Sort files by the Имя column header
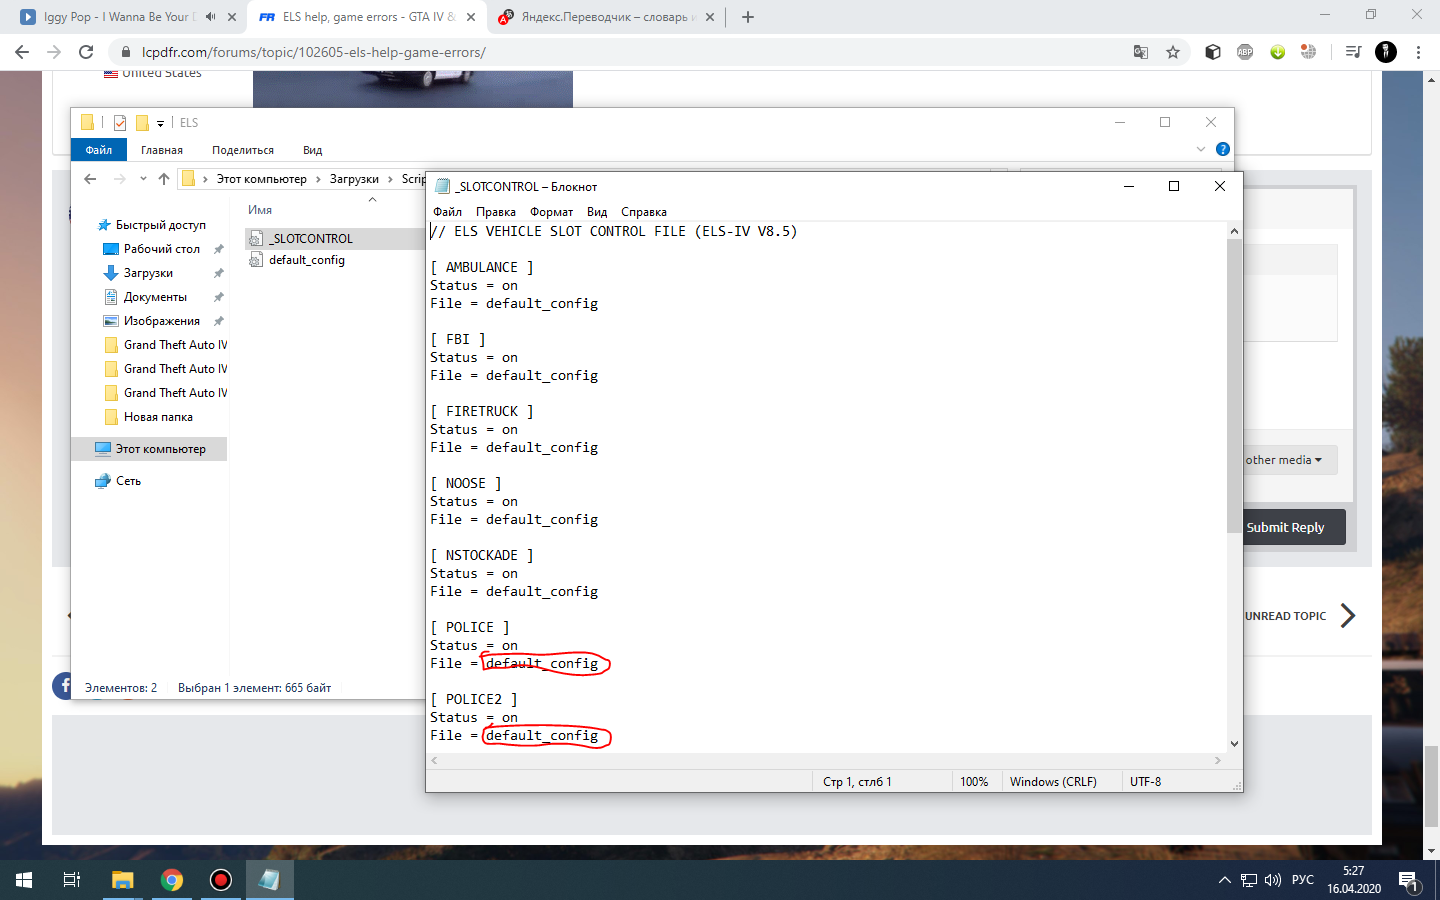 (260, 210)
